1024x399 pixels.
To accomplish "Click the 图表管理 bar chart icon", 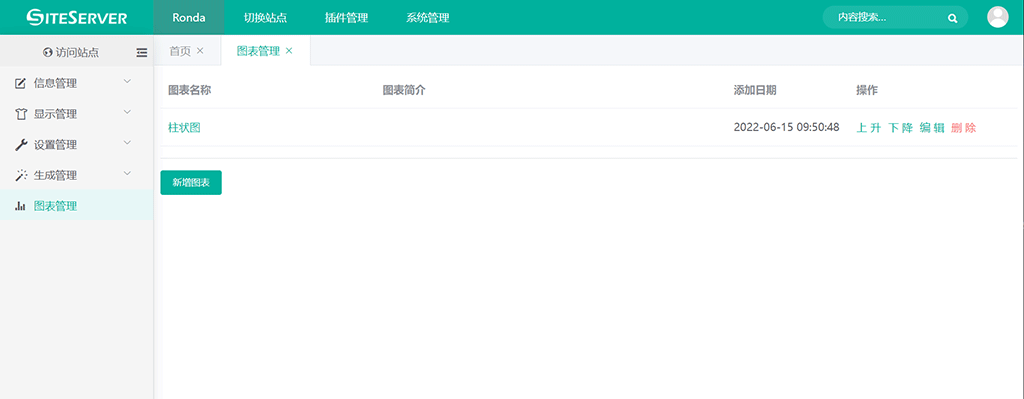I will coord(20,206).
